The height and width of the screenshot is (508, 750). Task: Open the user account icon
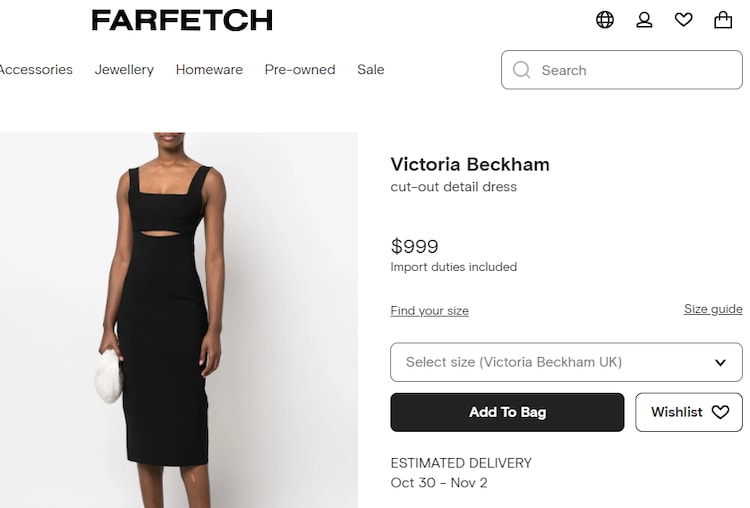pos(645,20)
